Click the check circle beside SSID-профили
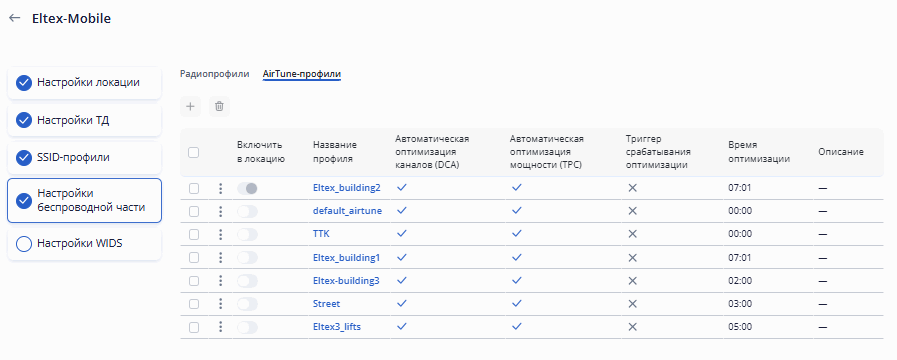Viewport: 897px width, 360px height. pos(23,158)
